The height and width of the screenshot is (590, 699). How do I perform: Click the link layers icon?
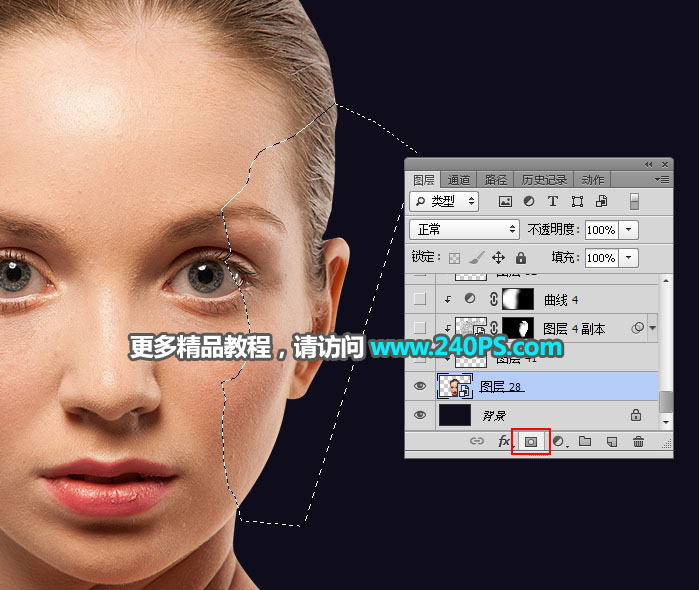(x=477, y=441)
